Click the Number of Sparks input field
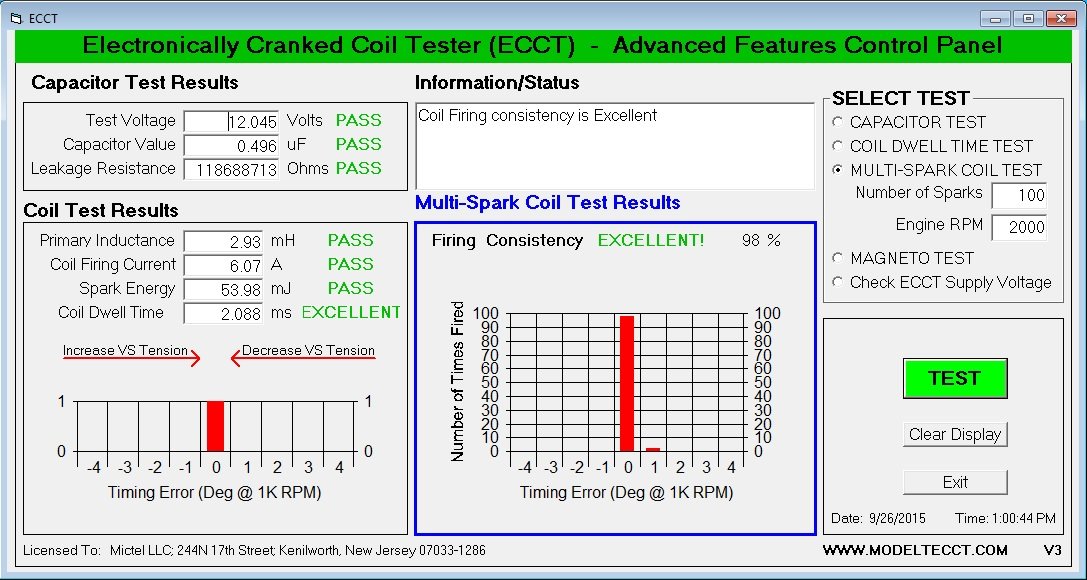This screenshot has width=1087, height=580. pos(1019,195)
